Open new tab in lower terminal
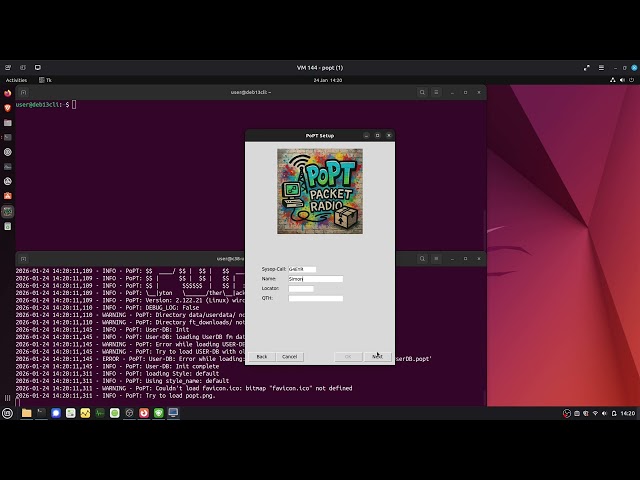Screen dimensions: 640x480 (23, 258)
